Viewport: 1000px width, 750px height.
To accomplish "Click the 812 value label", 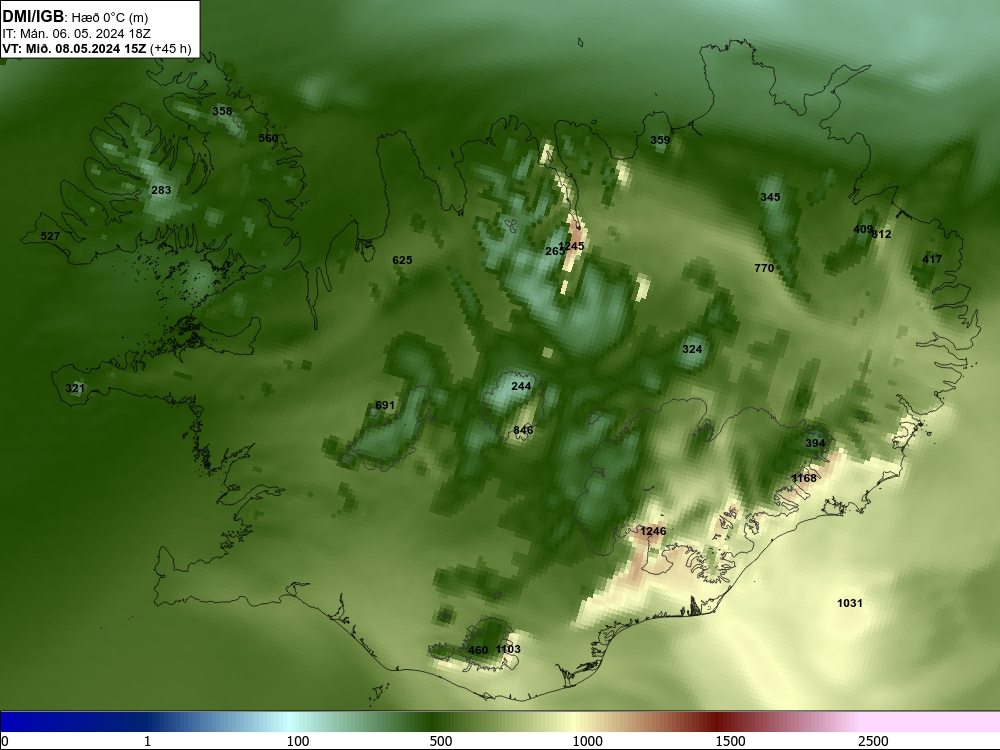I will [881, 234].
